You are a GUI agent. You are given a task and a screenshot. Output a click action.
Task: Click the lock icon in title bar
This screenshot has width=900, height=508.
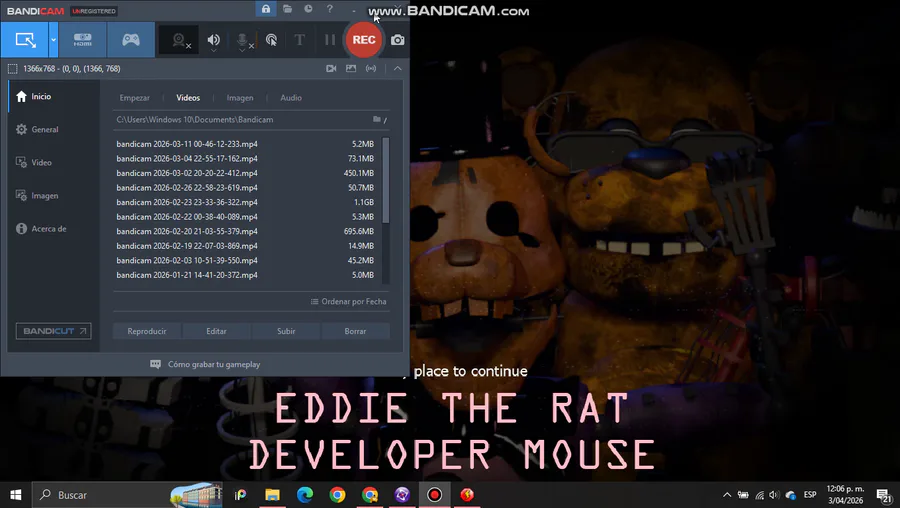click(x=266, y=9)
